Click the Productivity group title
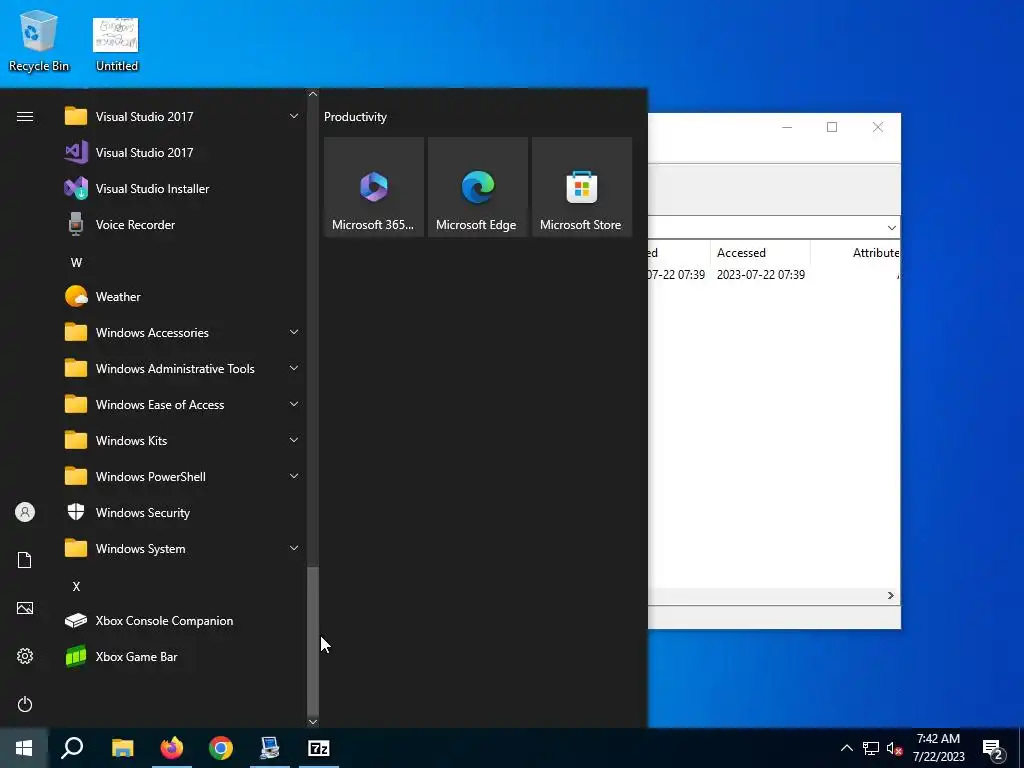The image size is (1024, 768). coord(355,117)
